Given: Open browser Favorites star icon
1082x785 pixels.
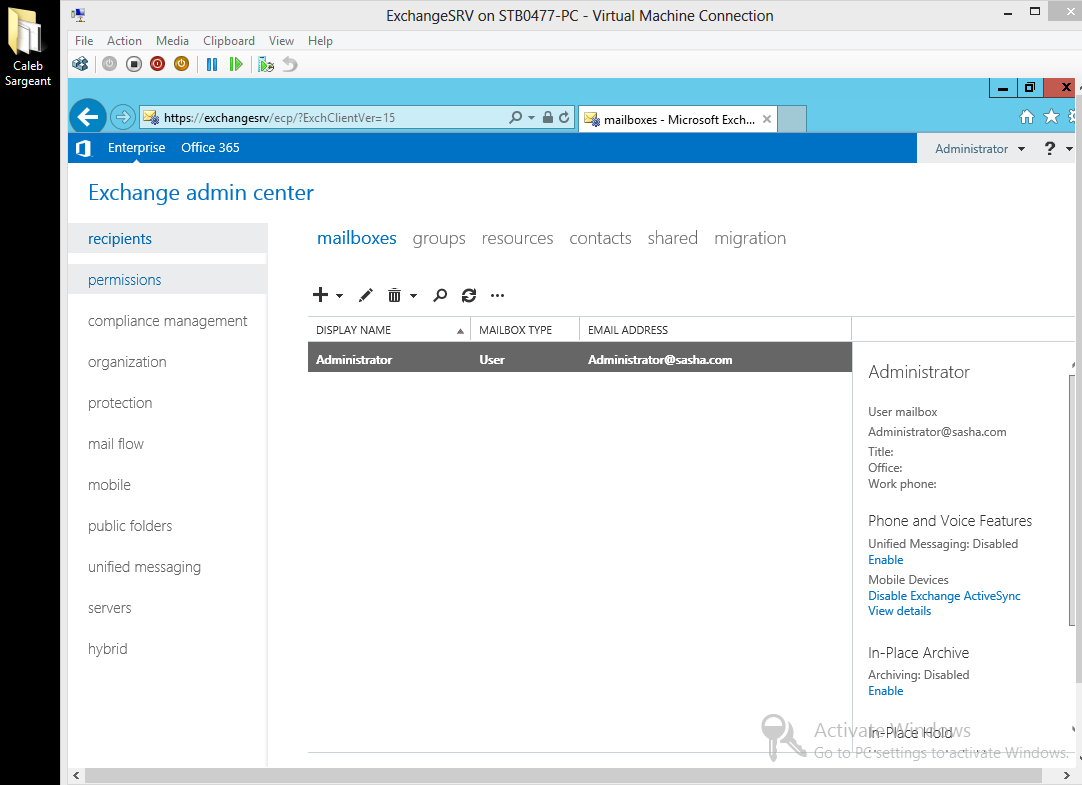Looking at the screenshot, I should pos(1051,117).
